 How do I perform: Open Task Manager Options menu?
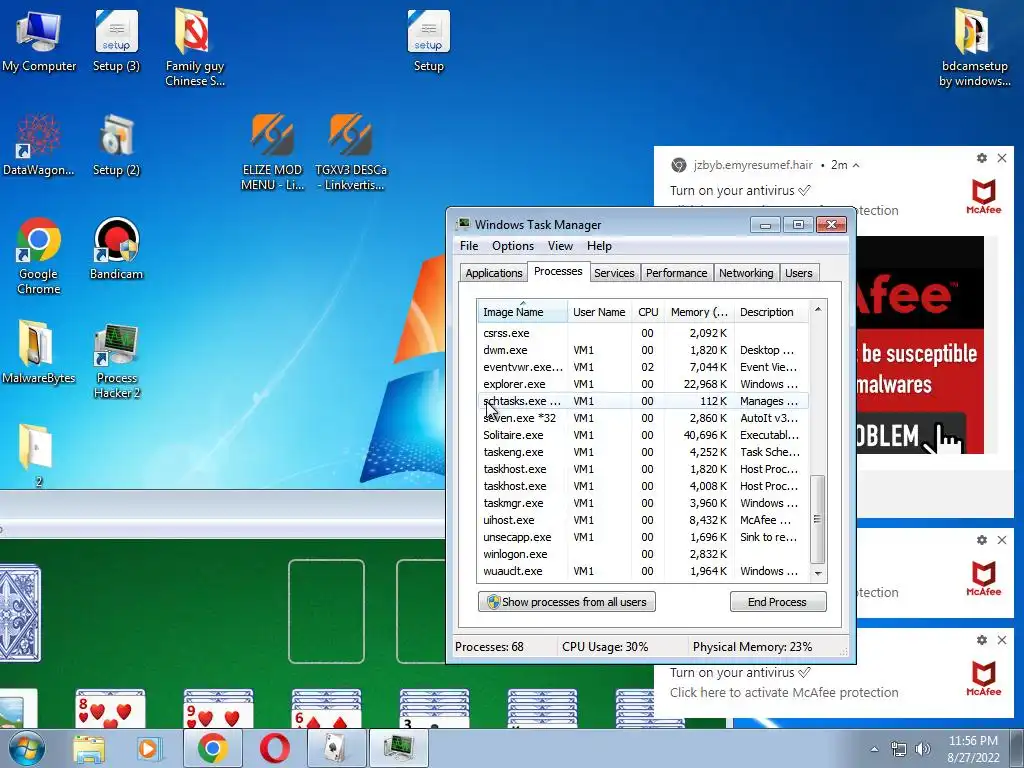tap(513, 246)
